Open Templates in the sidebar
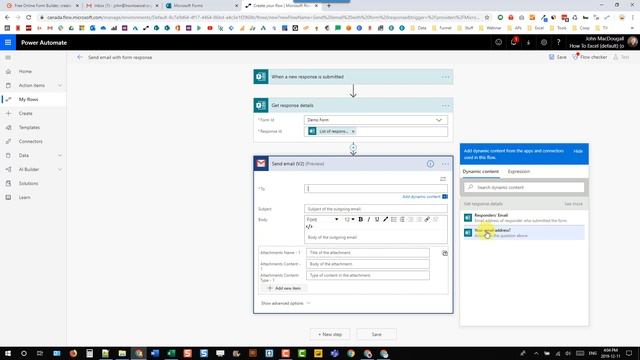Viewport: 640px width, 360px height. point(29,127)
